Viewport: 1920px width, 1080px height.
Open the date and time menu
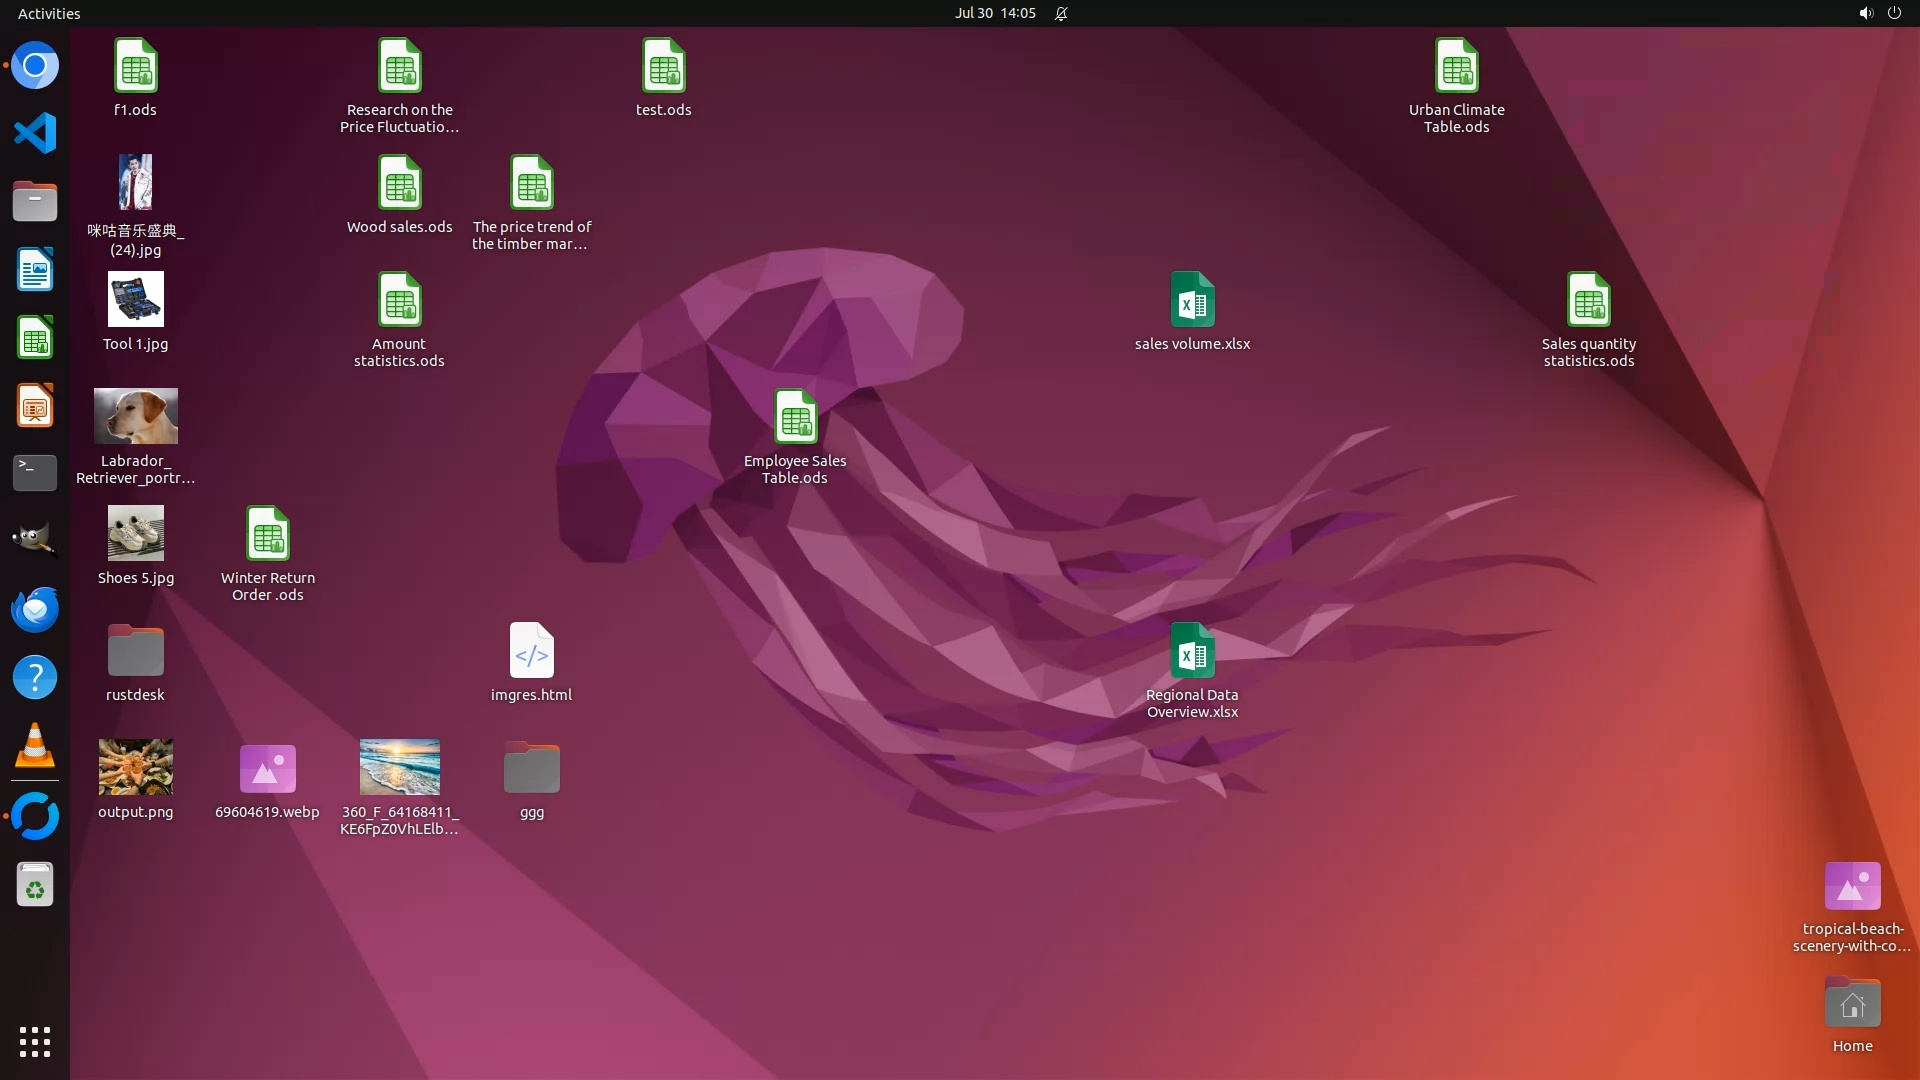point(995,13)
